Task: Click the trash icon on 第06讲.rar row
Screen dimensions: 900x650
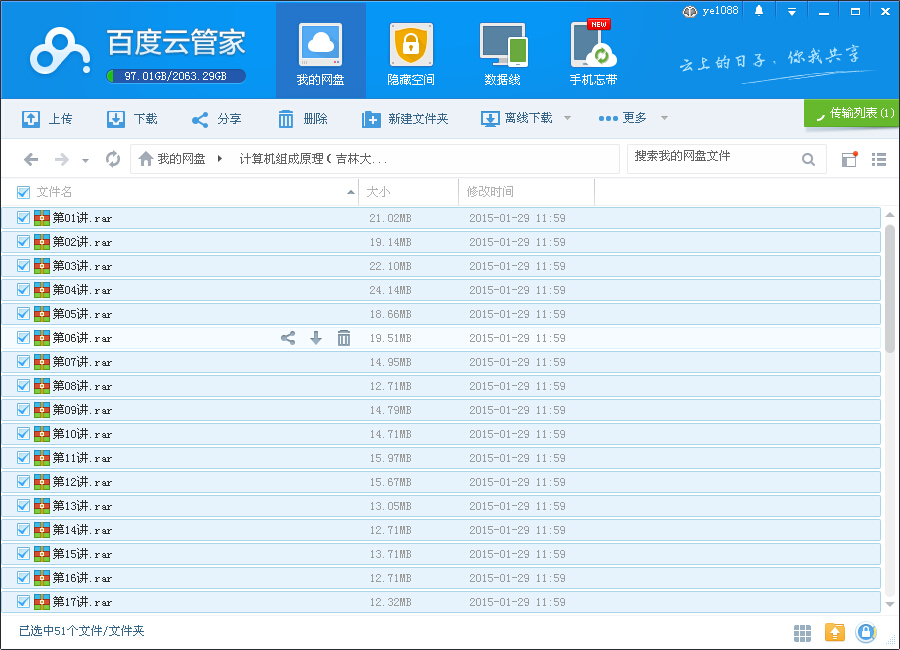Action: click(344, 338)
